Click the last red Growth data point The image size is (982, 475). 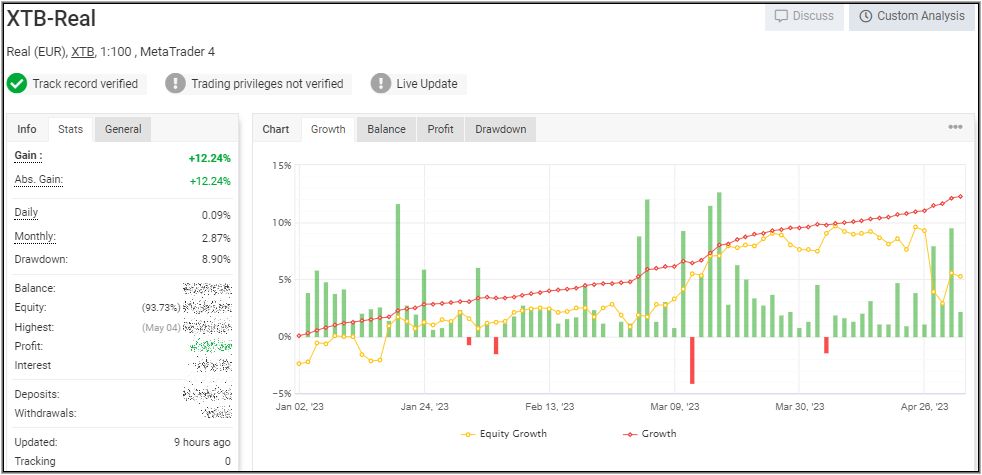961,196
